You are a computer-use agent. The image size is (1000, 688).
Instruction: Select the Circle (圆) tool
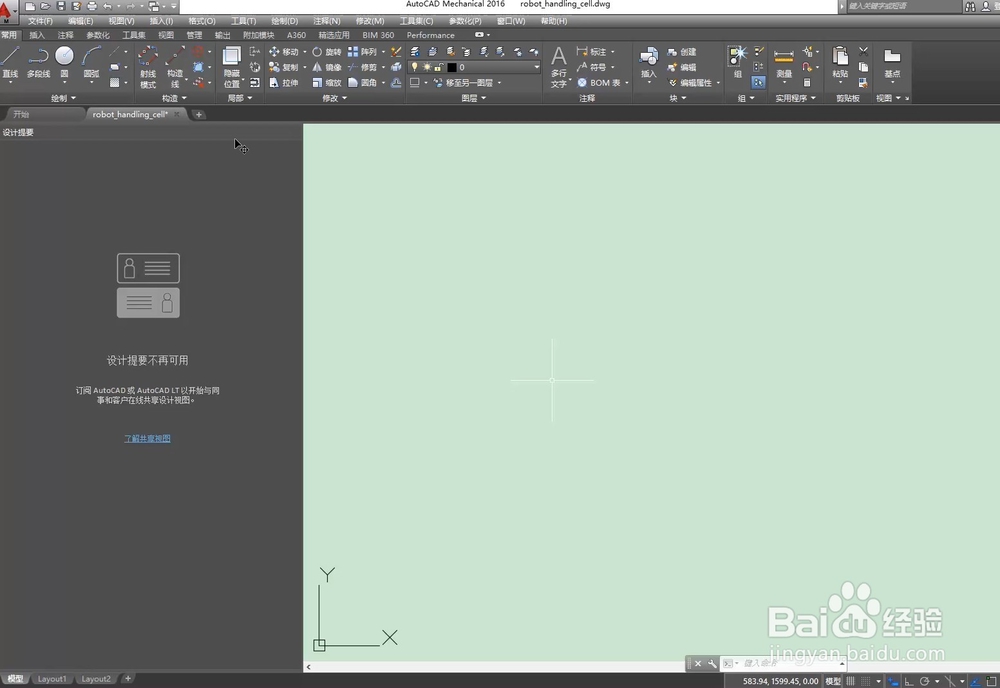pos(64,62)
